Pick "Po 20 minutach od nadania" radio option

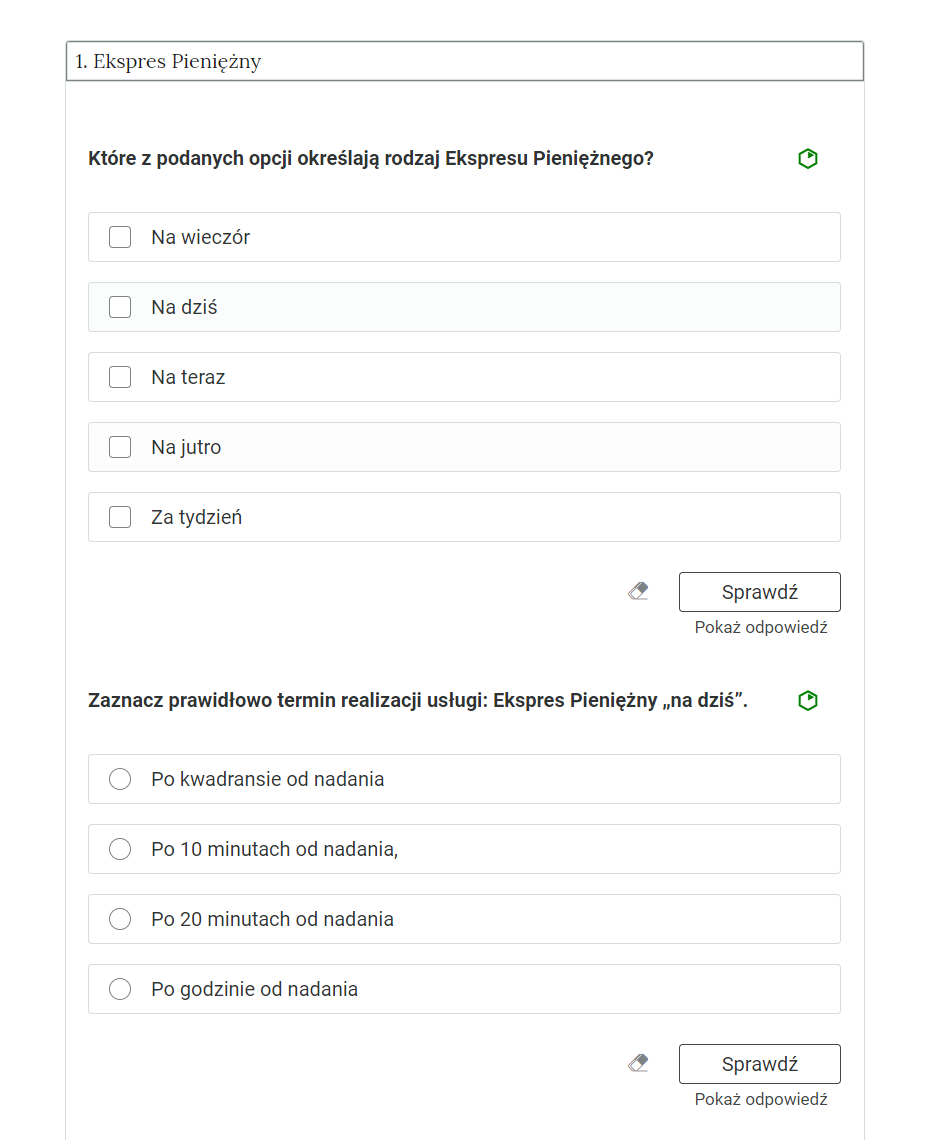coord(120,919)
